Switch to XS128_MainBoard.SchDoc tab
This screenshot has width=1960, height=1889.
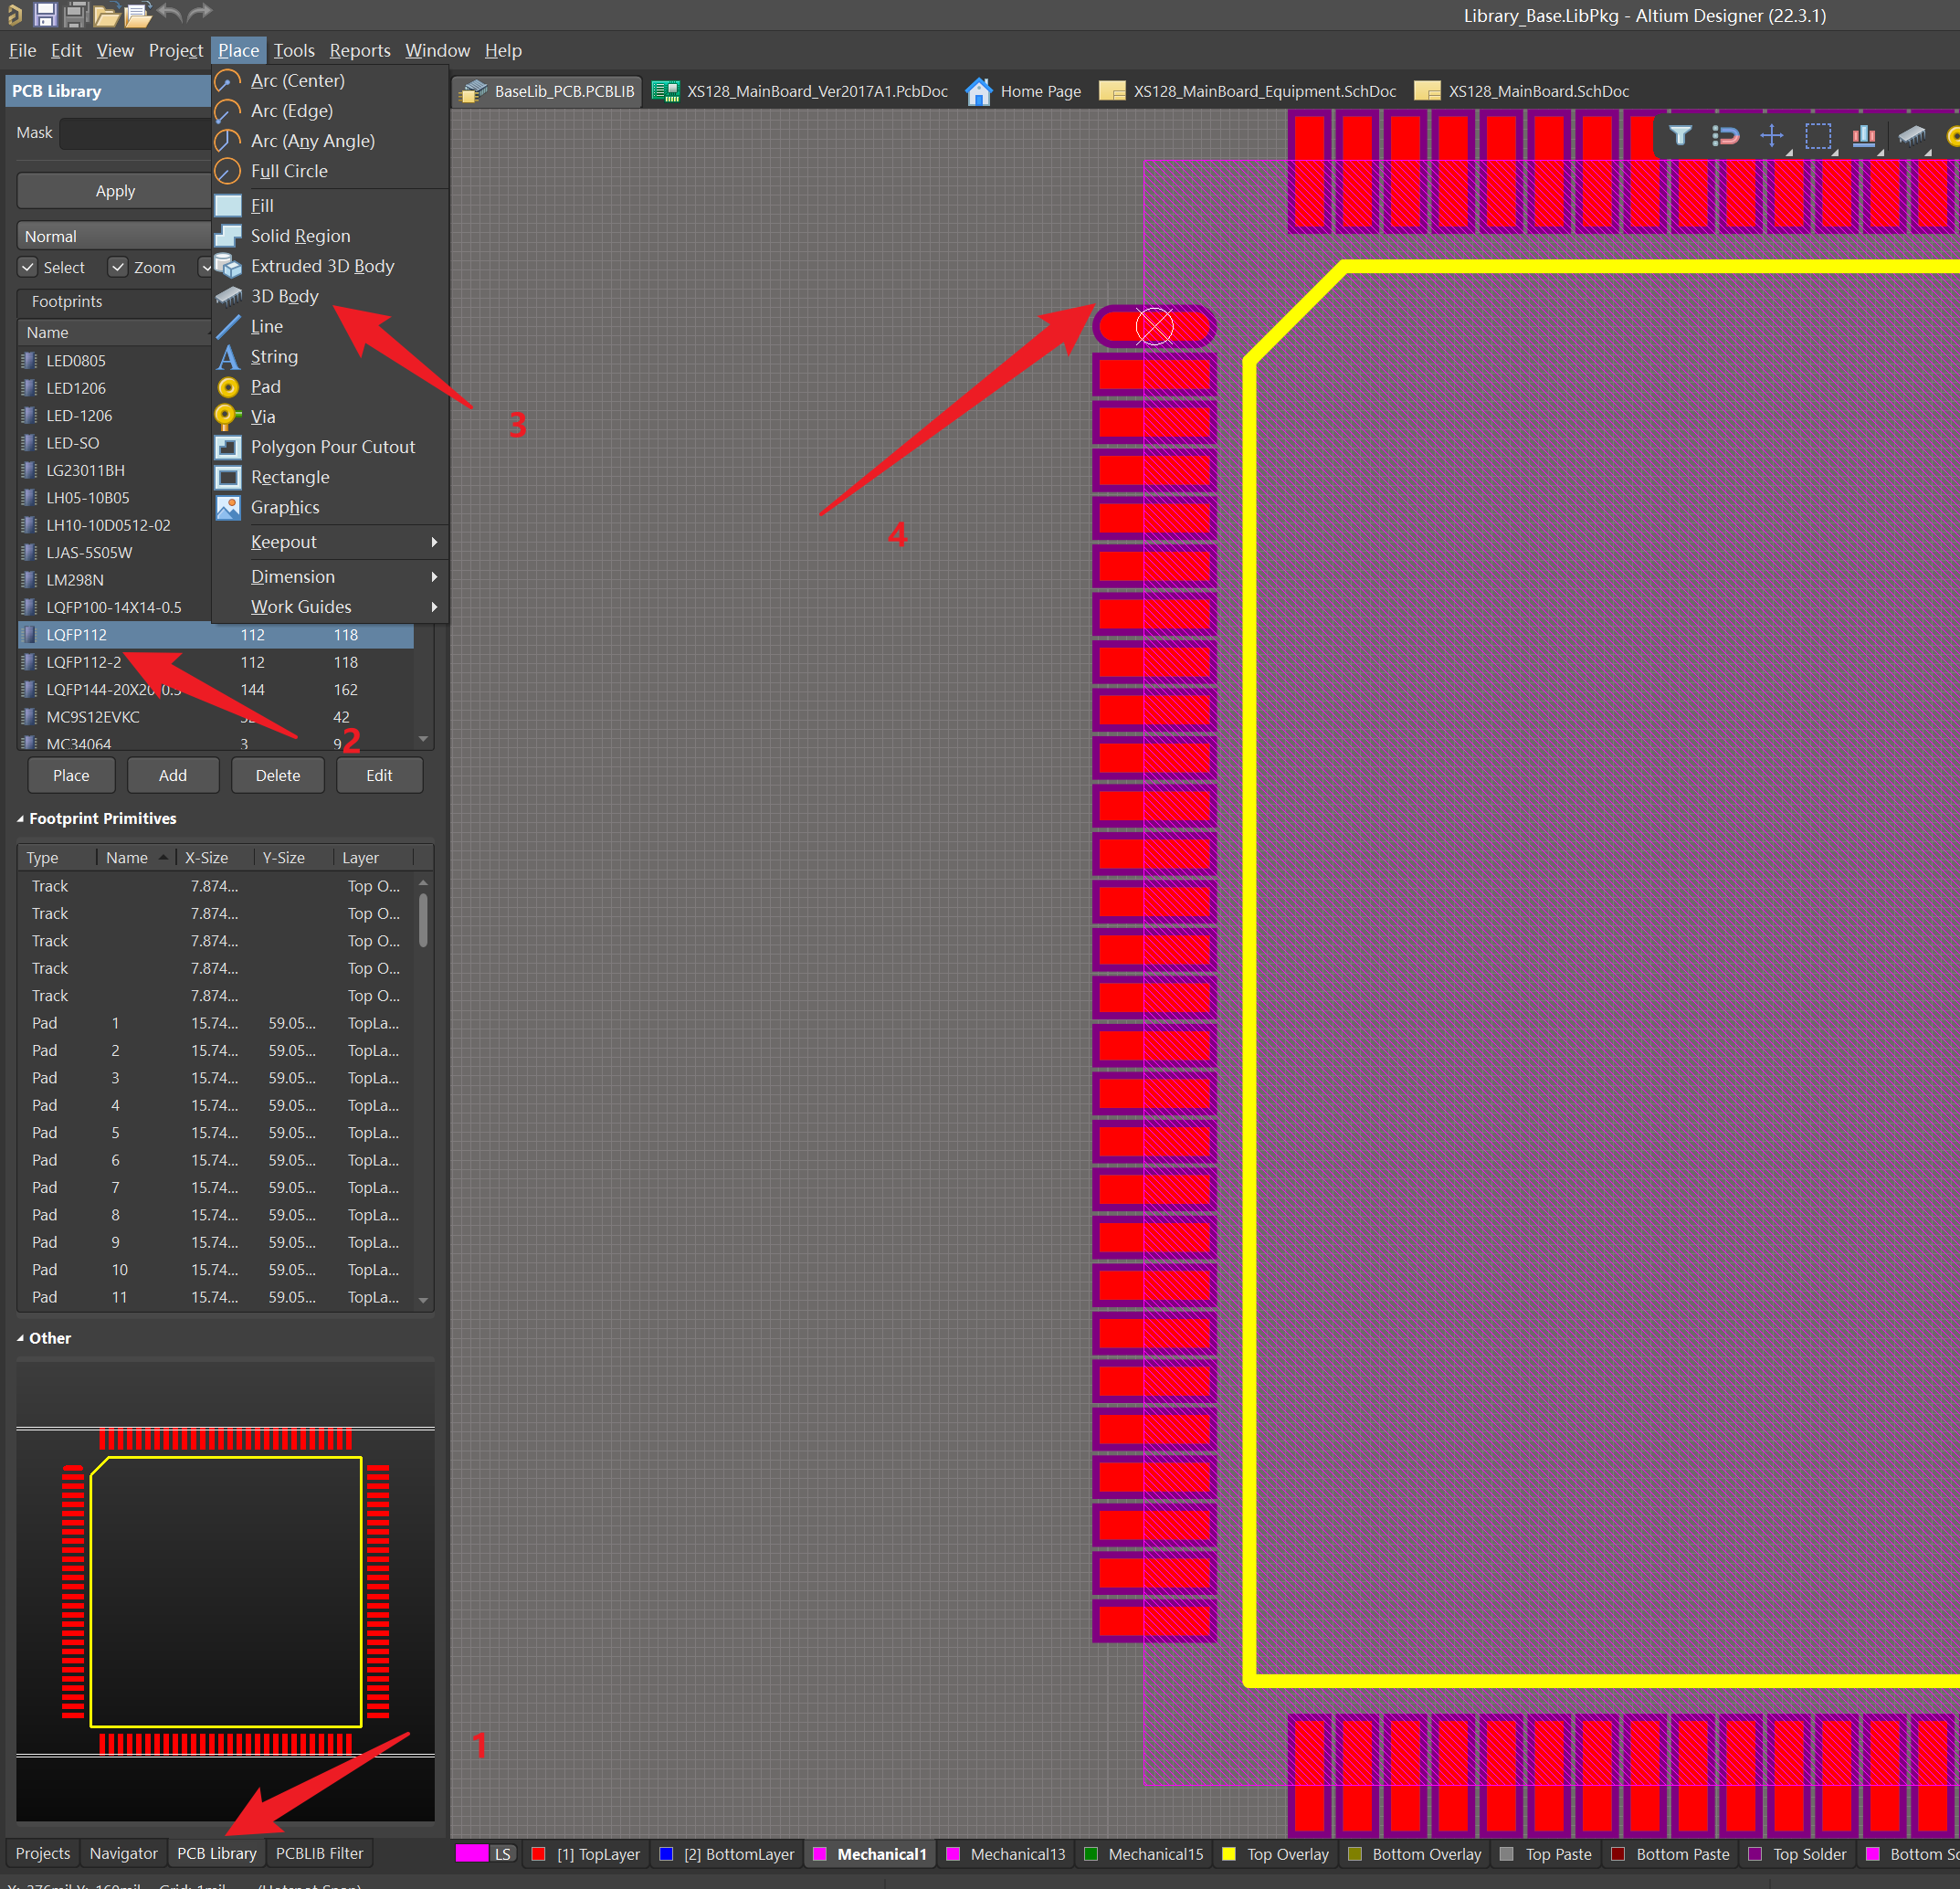tap(1537, 91)
